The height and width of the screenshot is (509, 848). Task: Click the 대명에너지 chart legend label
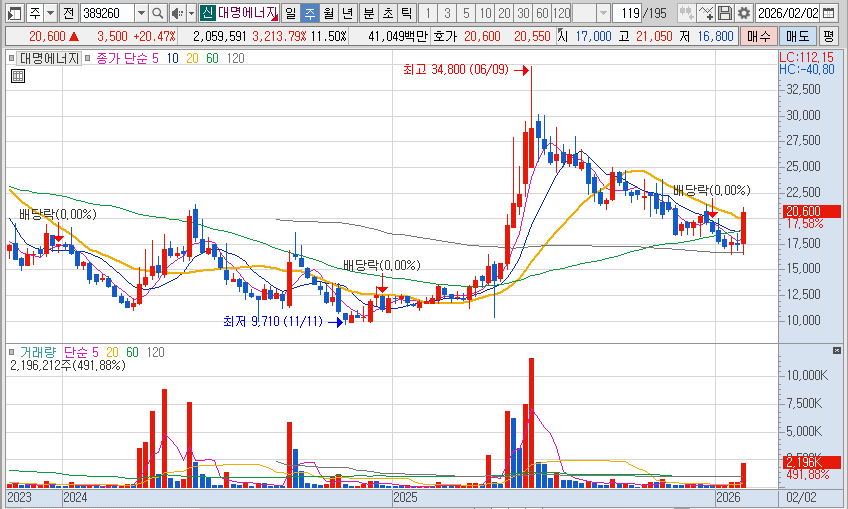pos(49,58)
